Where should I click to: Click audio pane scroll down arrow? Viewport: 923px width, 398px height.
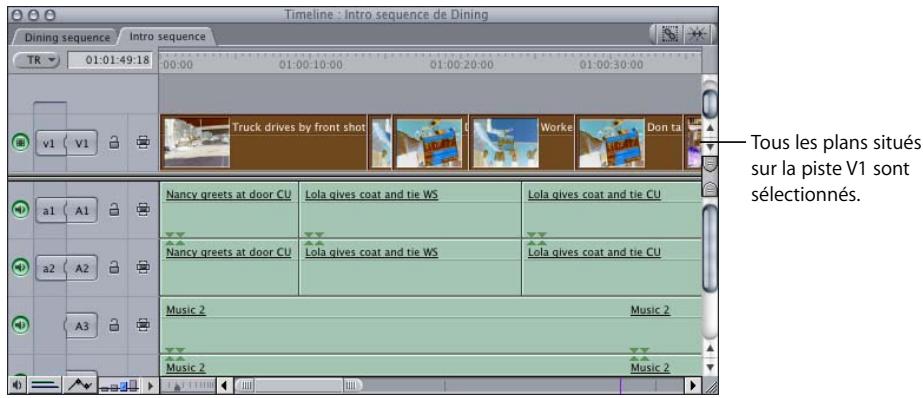[x=710, y=367]
